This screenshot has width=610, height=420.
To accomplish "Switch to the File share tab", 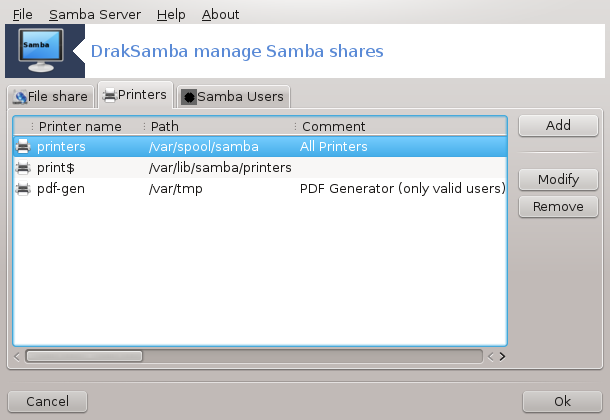I will pyautogui.click(x=51, y=96).
